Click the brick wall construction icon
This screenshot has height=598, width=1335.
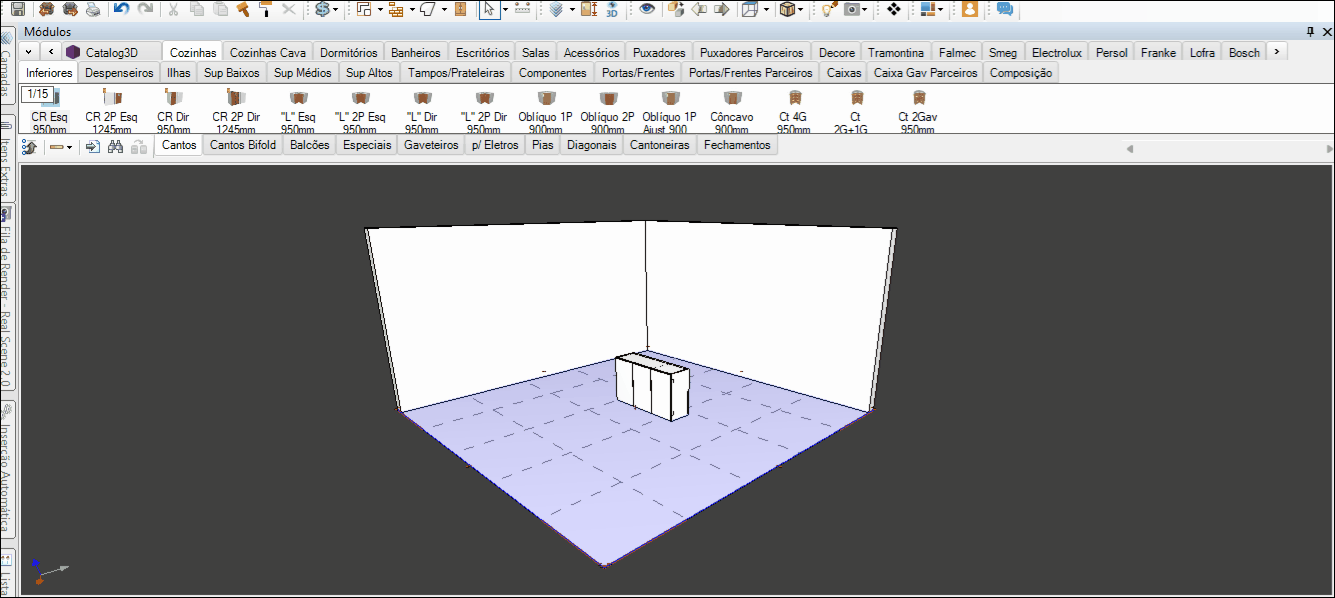tap(396, 9)
